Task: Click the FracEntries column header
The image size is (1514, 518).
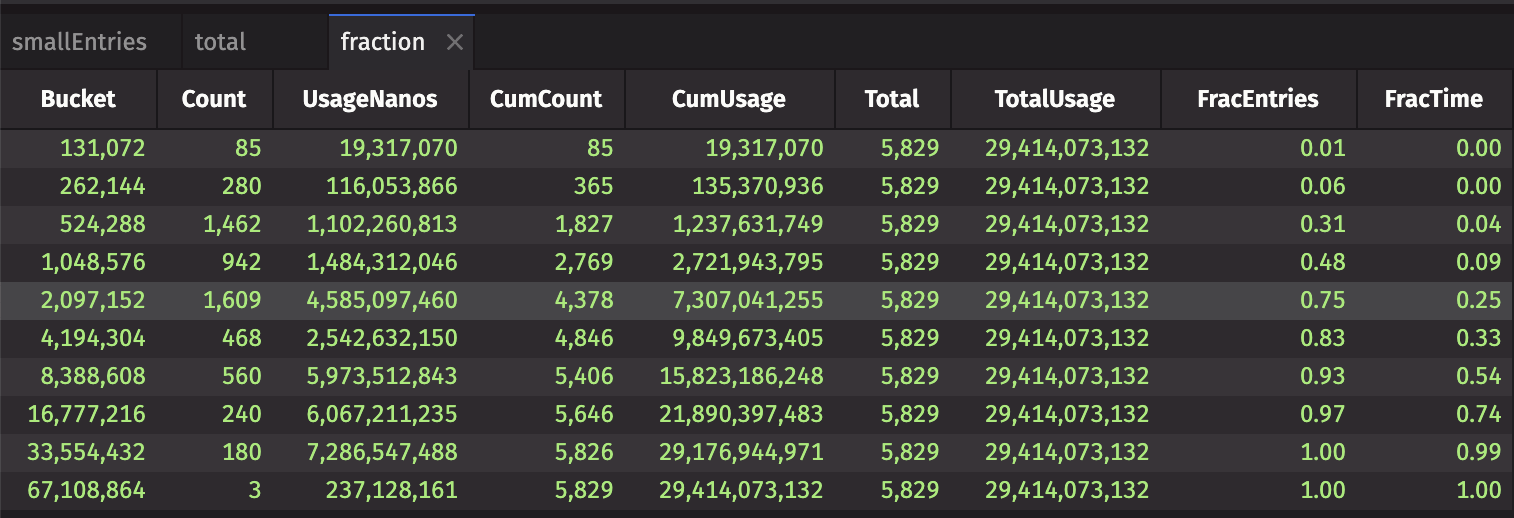Action: 1257,99
